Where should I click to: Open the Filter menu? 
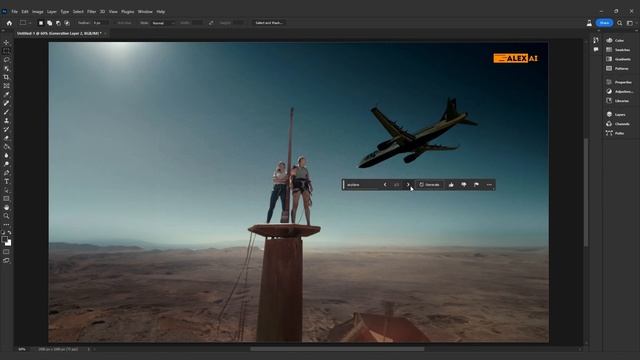pos(91,12)
